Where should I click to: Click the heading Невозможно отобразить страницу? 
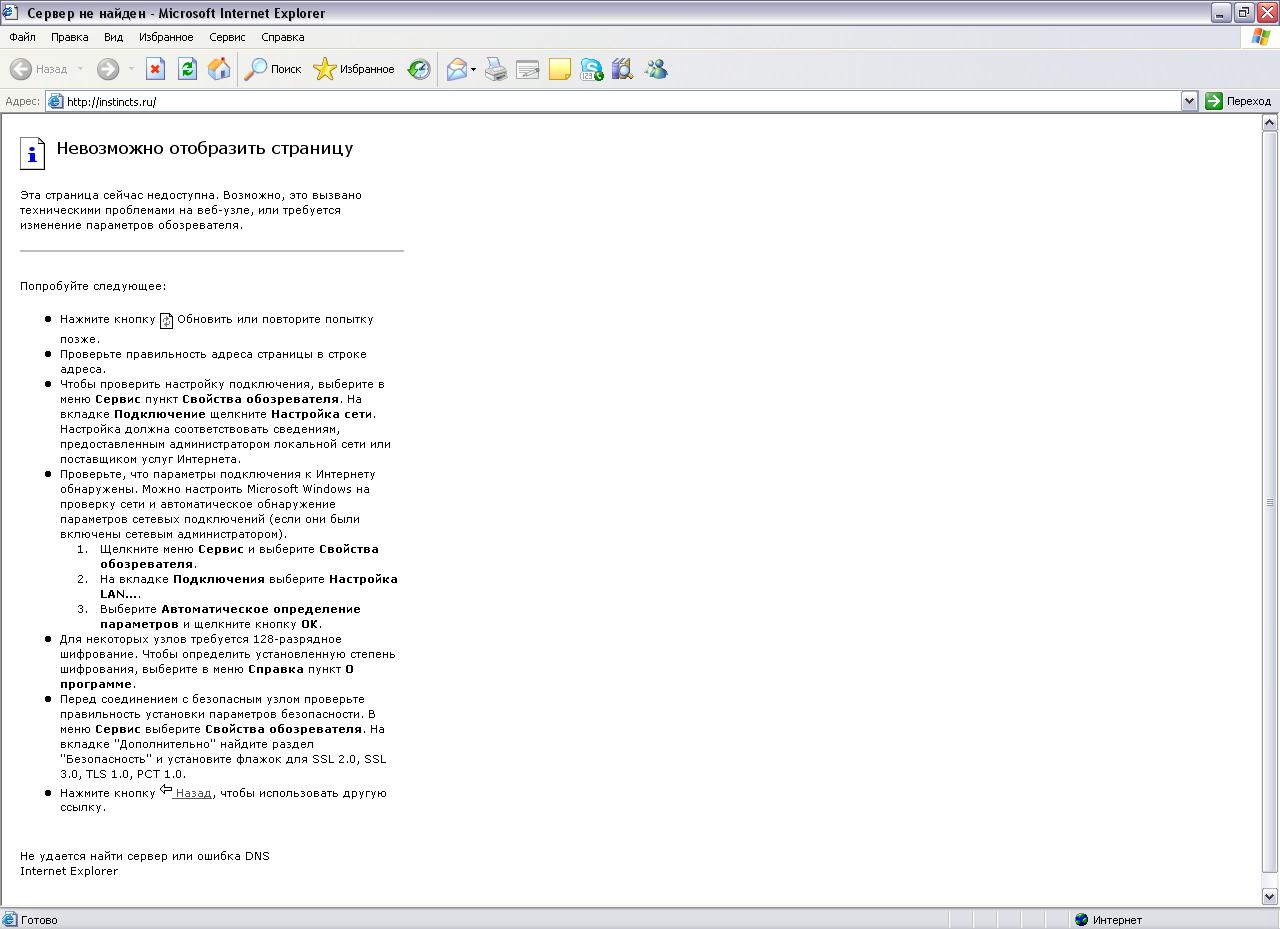pyautogui.click(x=205, y=148)
